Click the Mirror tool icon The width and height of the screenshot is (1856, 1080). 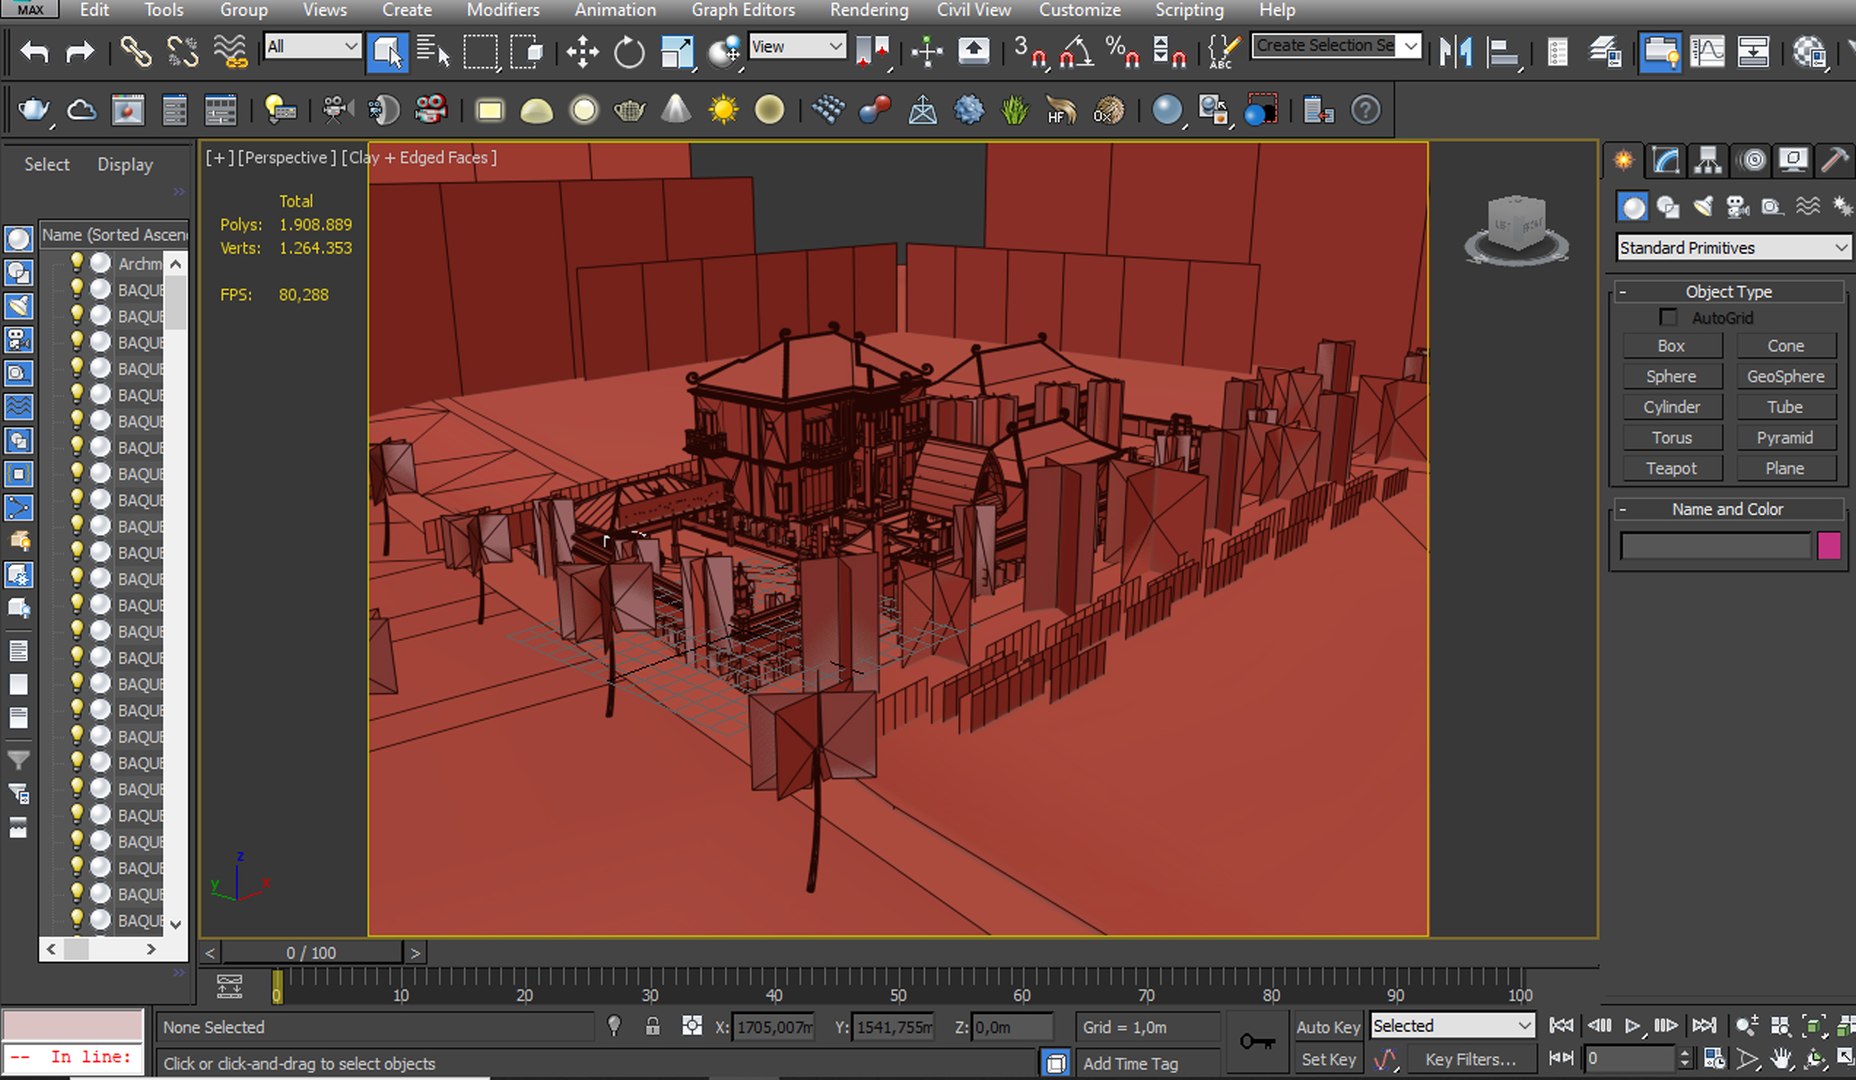pos(1456,51)
